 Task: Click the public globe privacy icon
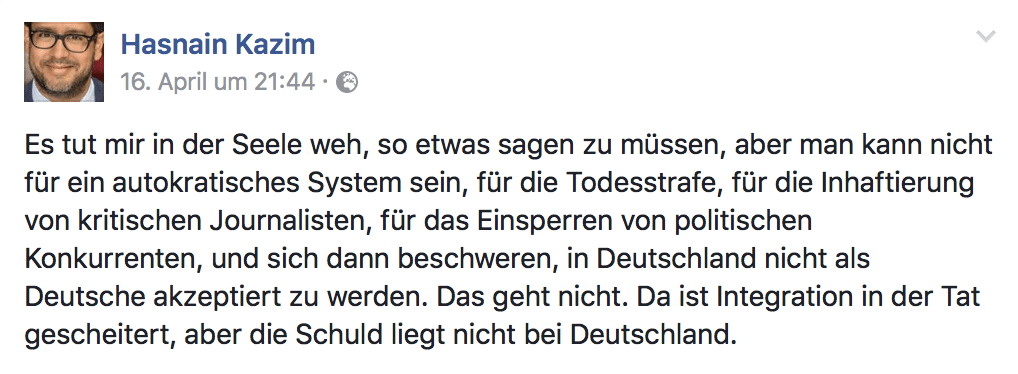347,82
